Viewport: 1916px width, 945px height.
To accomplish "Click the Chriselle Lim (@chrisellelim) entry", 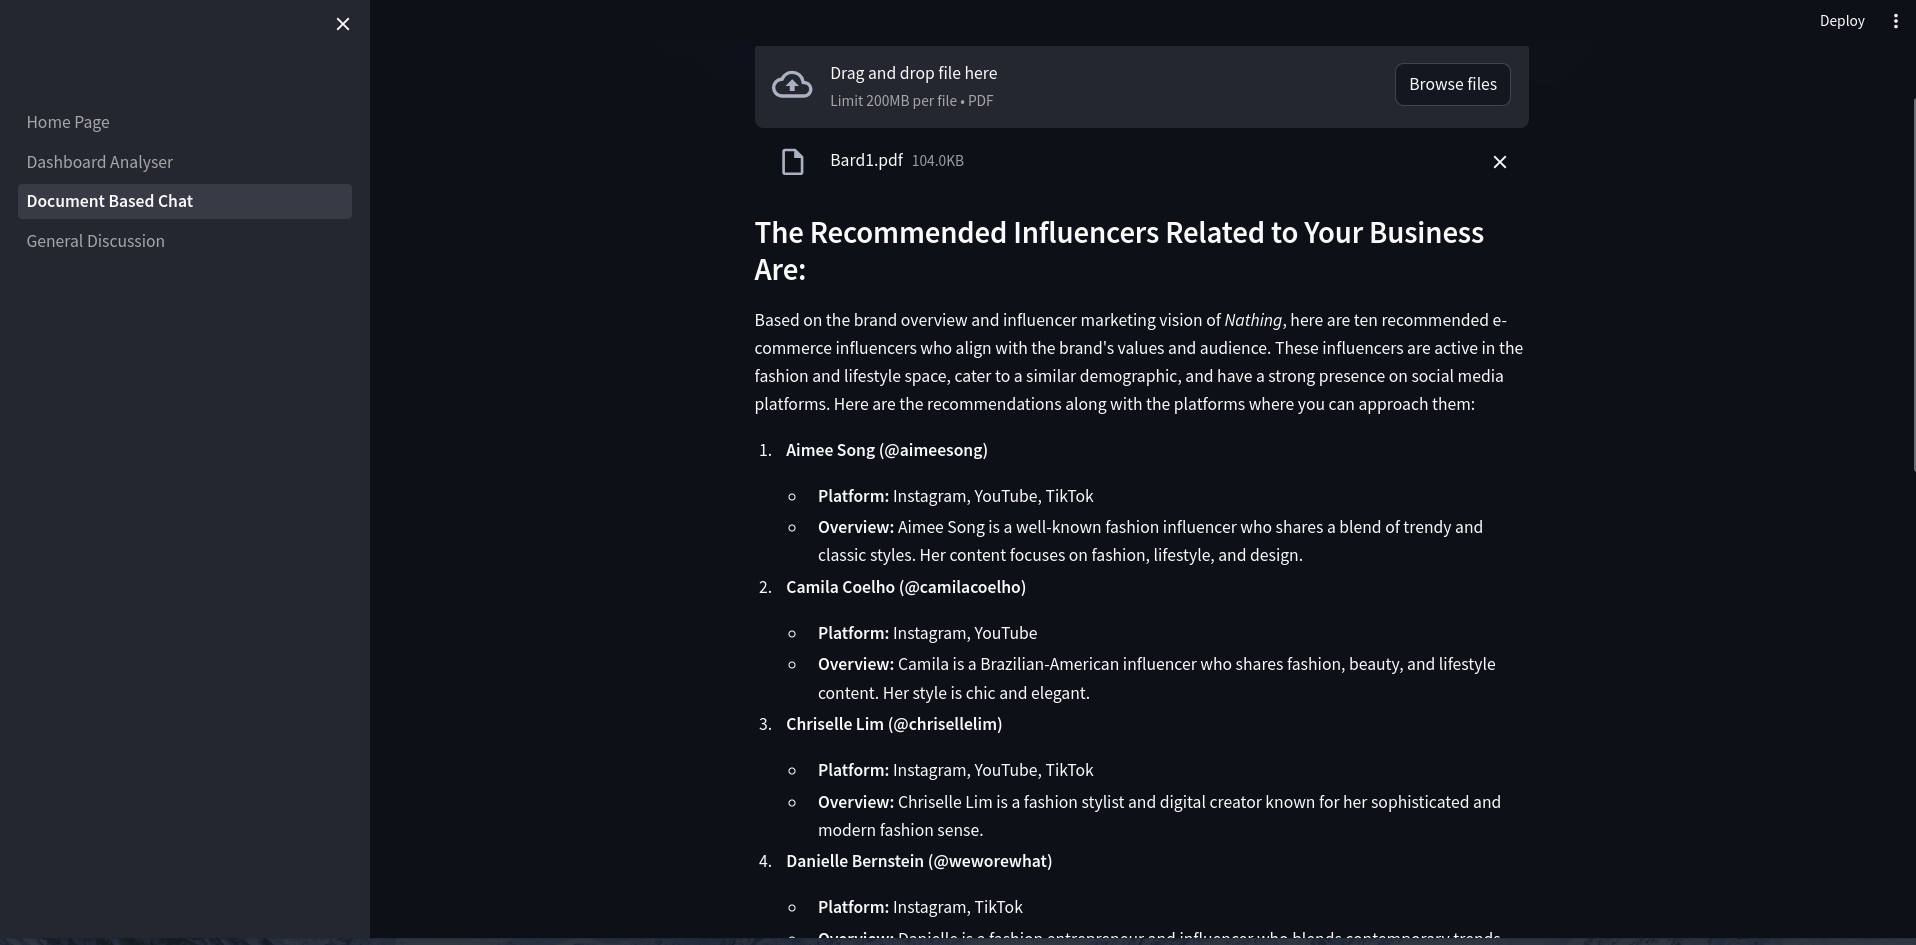I will click(x=893, y=724).
